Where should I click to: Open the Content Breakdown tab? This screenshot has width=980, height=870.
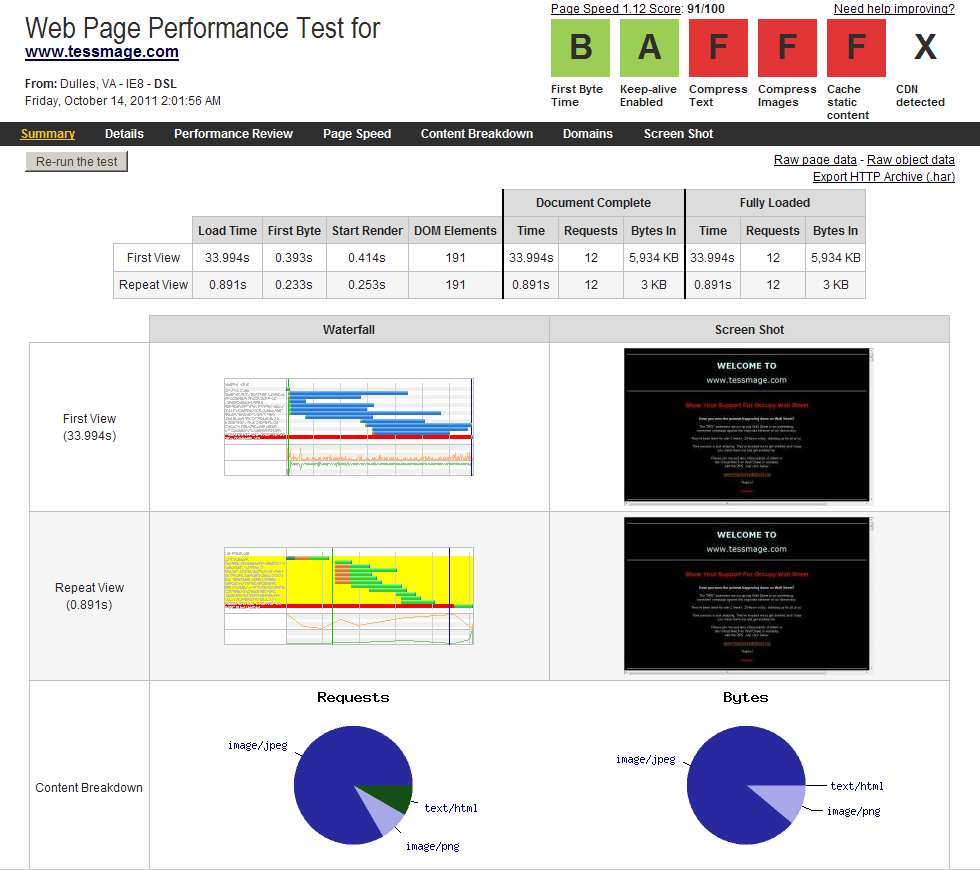(476, 134)
